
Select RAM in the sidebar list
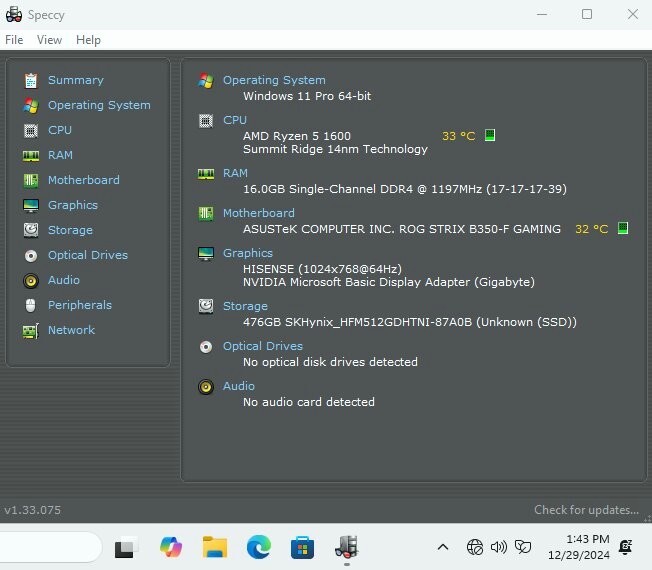pyautogui.click(x=60, y=155)
